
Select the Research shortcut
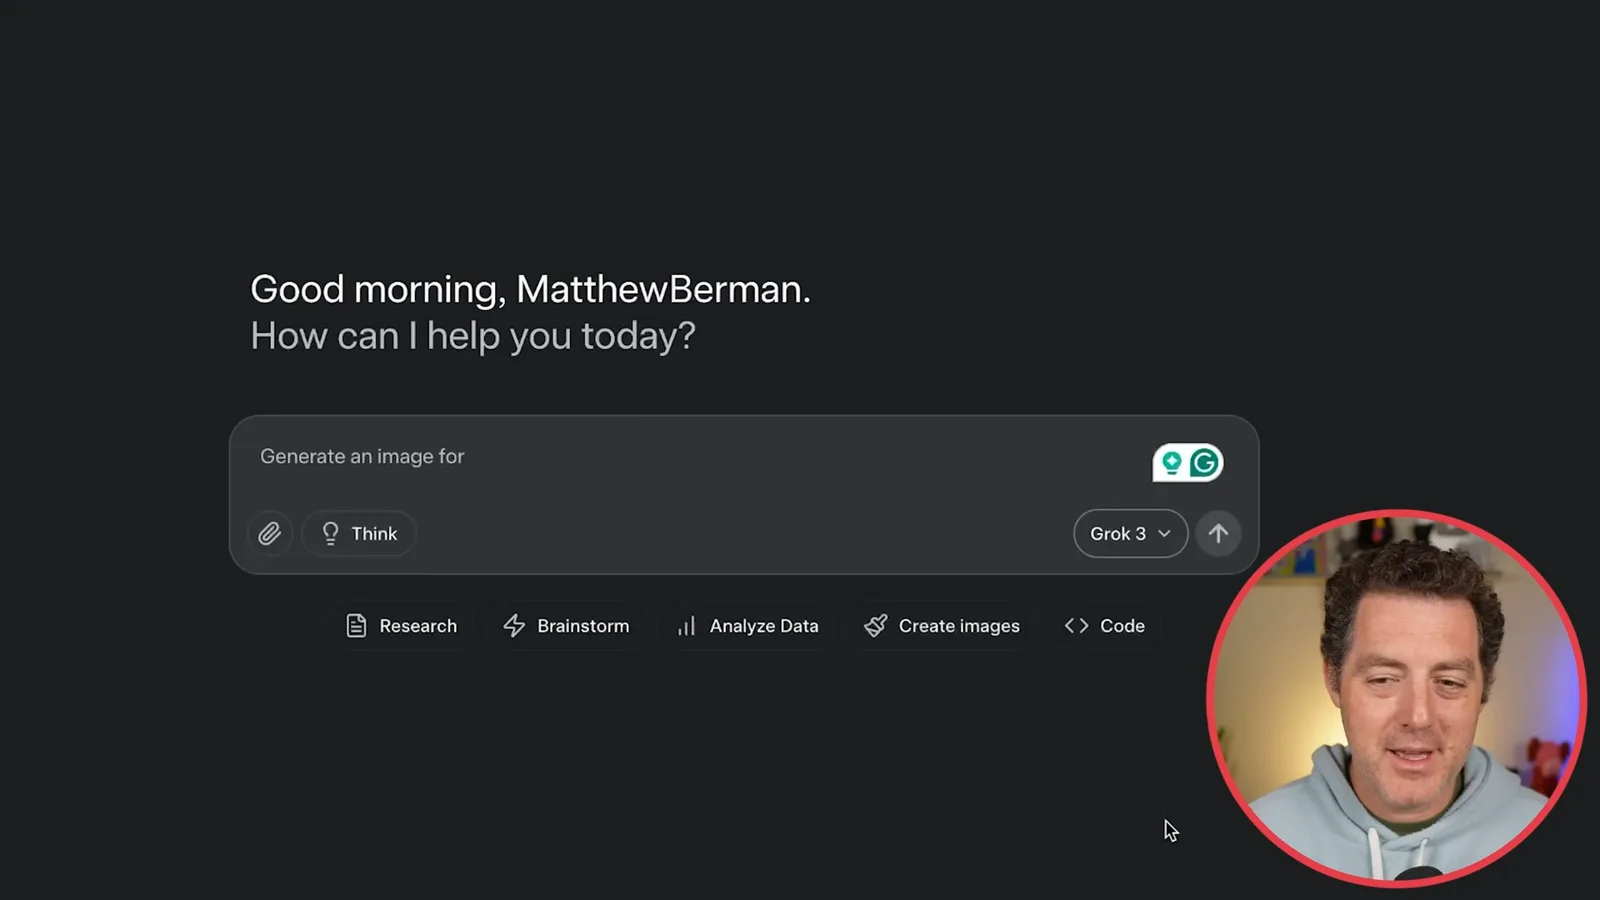tap(401, 626)
